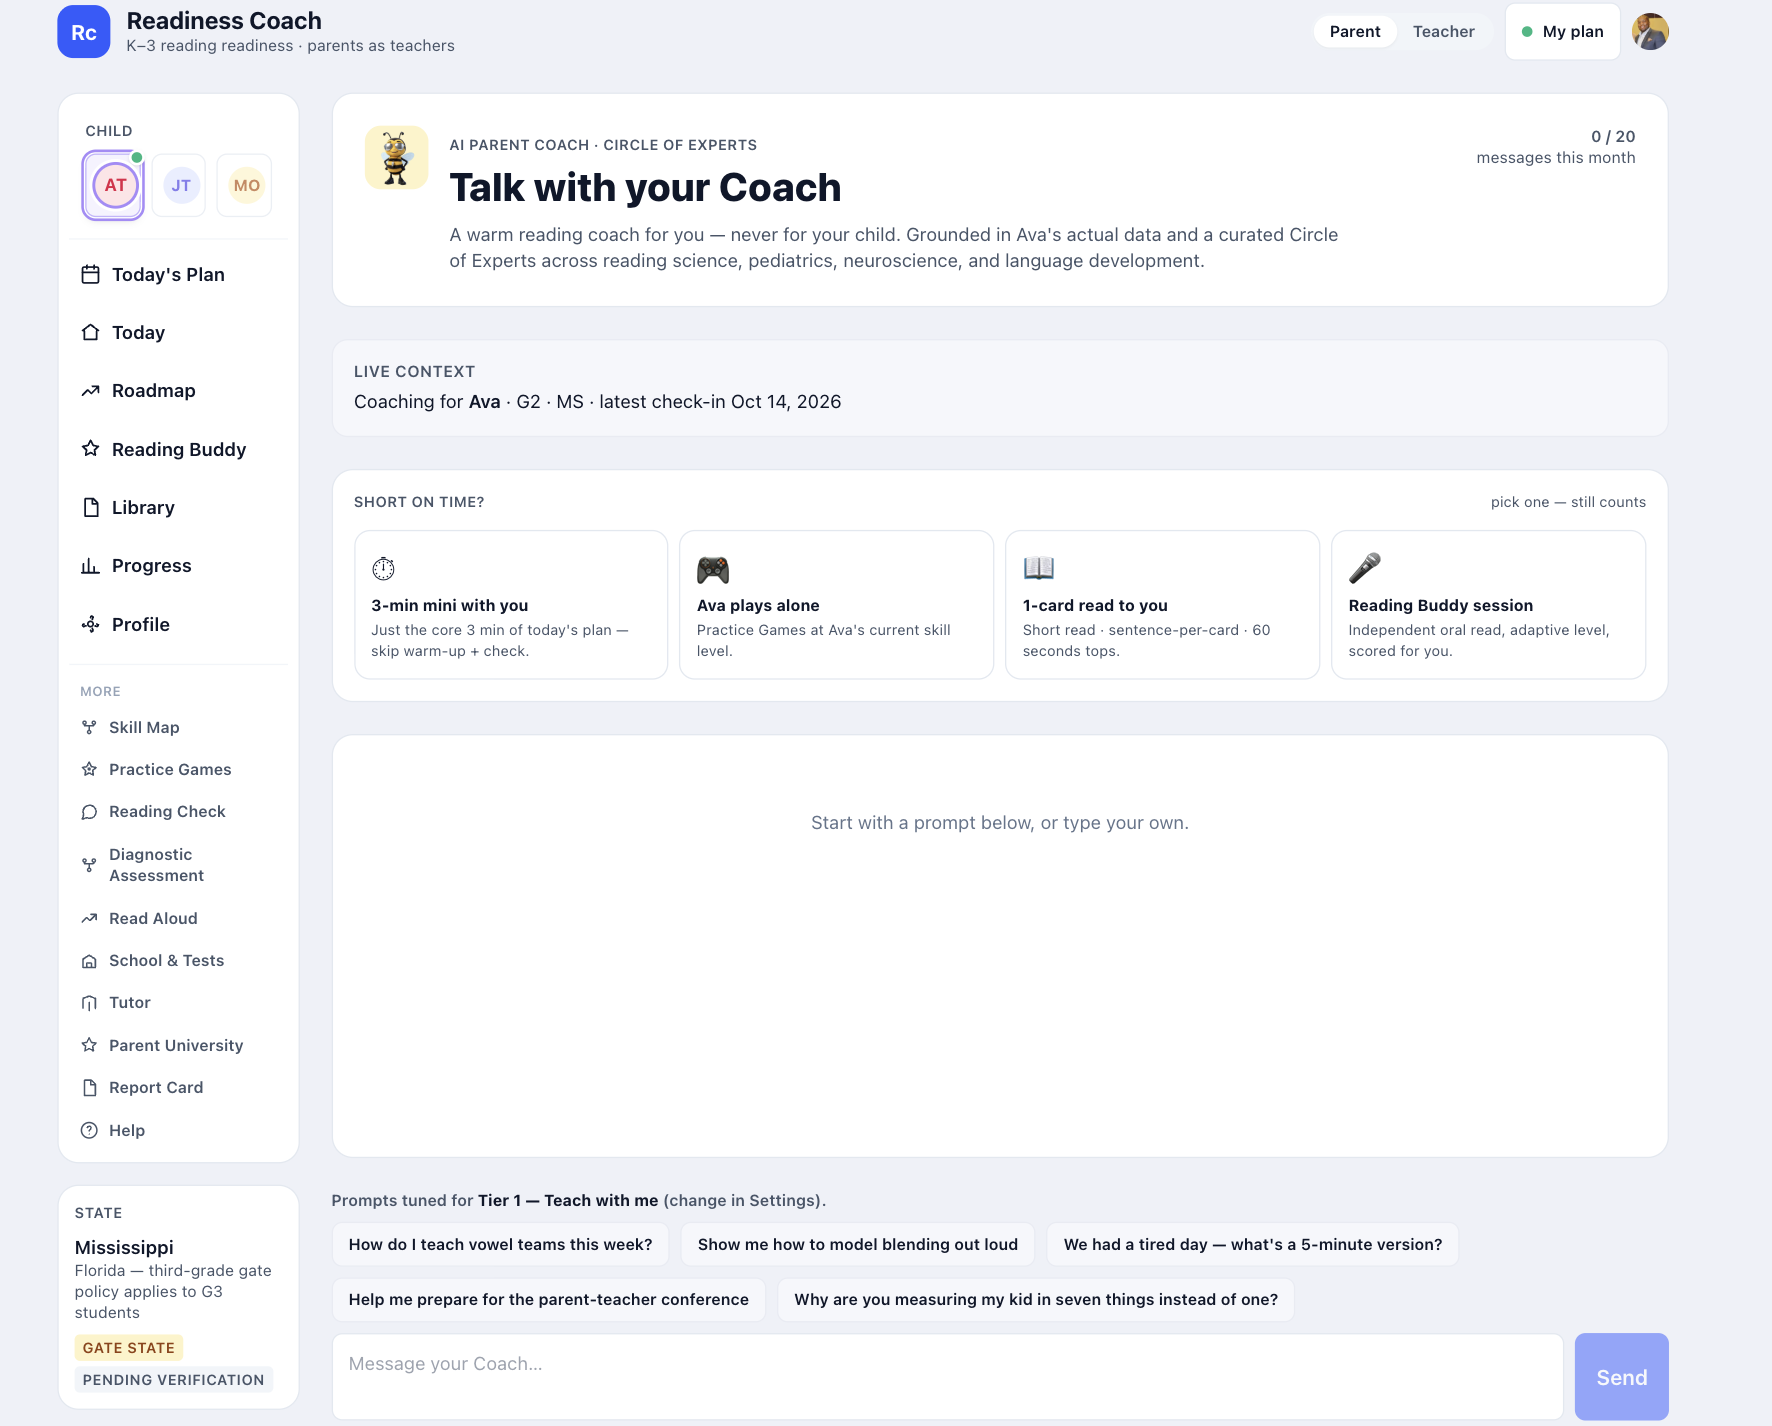Click the Today's Plan calendar icon
Screen dimensions: 1772x1426
pyautogui.click(x=91, y=274)
